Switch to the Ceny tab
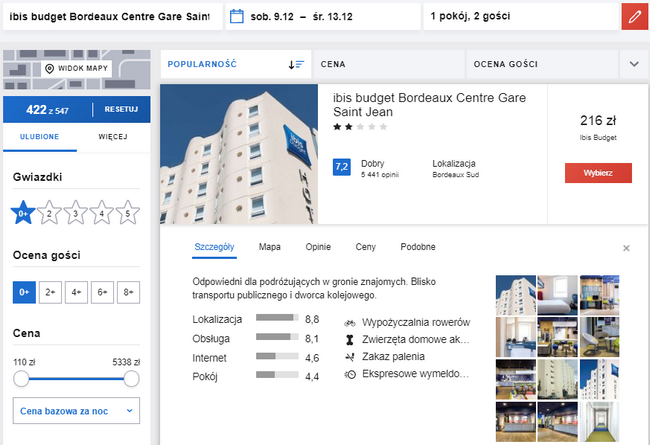Image resolution: width=650 pixels, height=445 pixels. 366,247
